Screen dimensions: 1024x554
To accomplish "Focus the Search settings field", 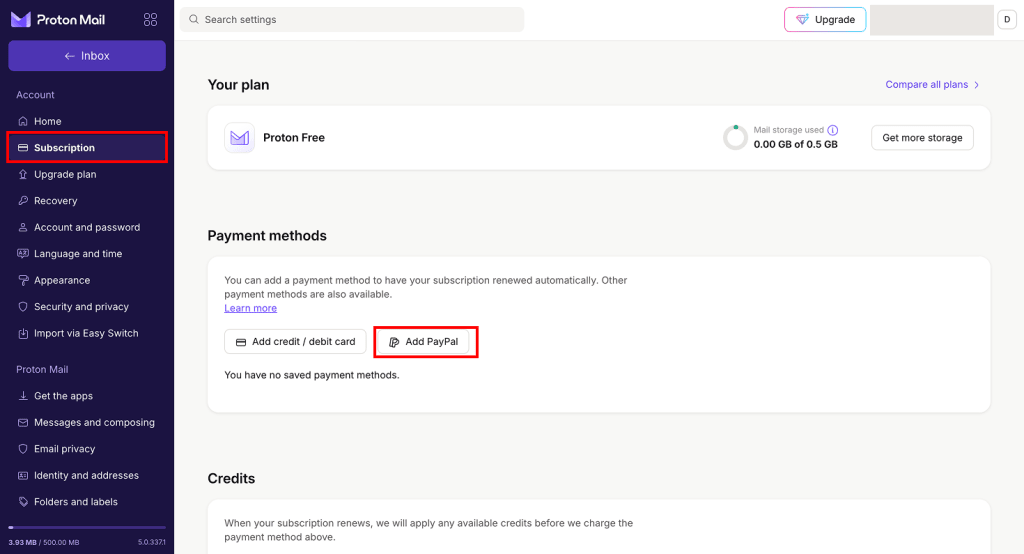I will pyautogui.click(x=352, y=20).
